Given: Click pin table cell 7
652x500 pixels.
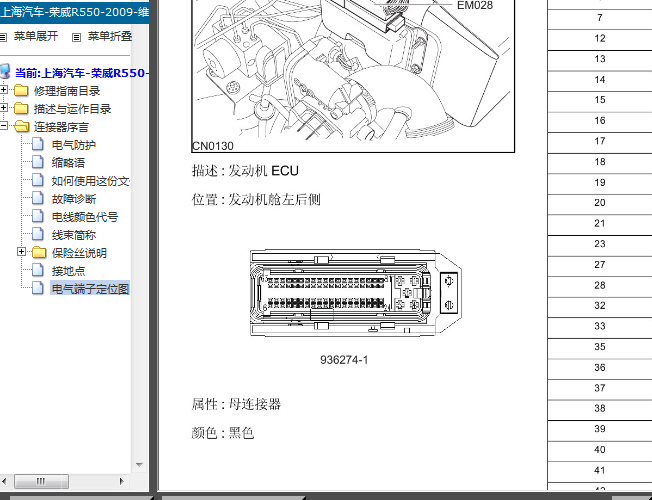Looking at the screenshot, I should (x=600, y=18).
